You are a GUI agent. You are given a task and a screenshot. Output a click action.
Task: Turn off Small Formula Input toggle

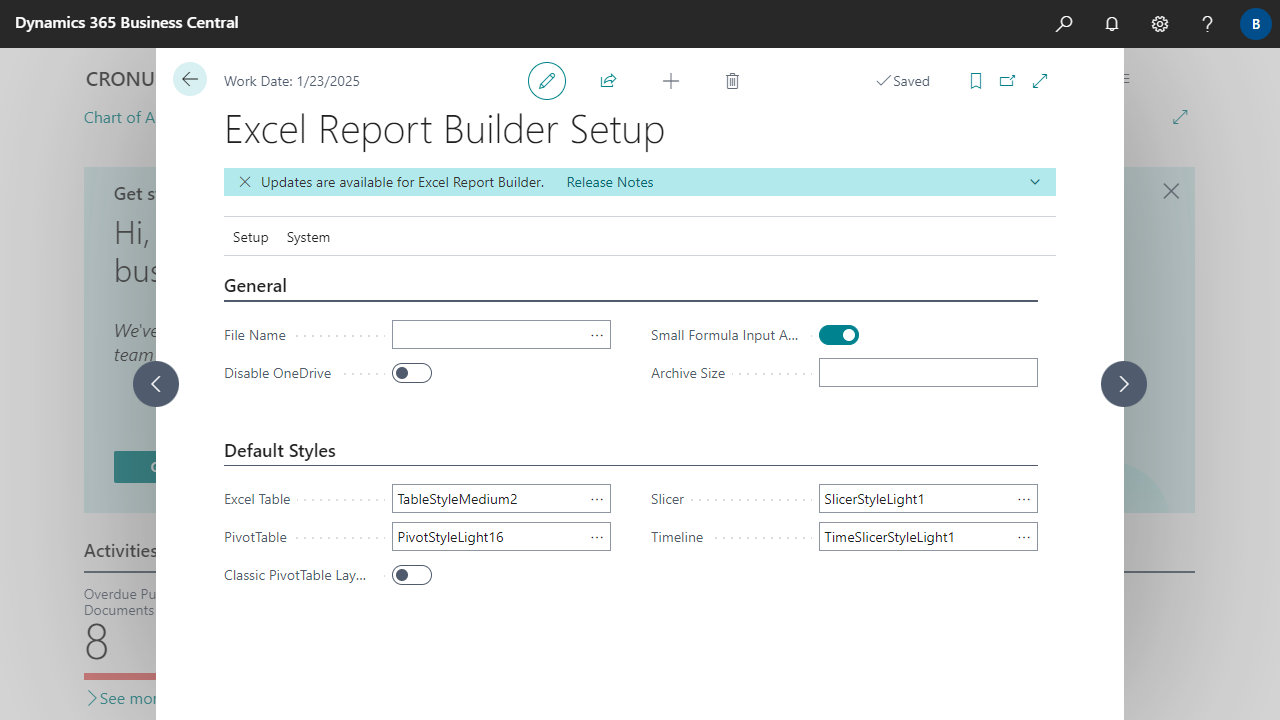(x=838, y=335)
